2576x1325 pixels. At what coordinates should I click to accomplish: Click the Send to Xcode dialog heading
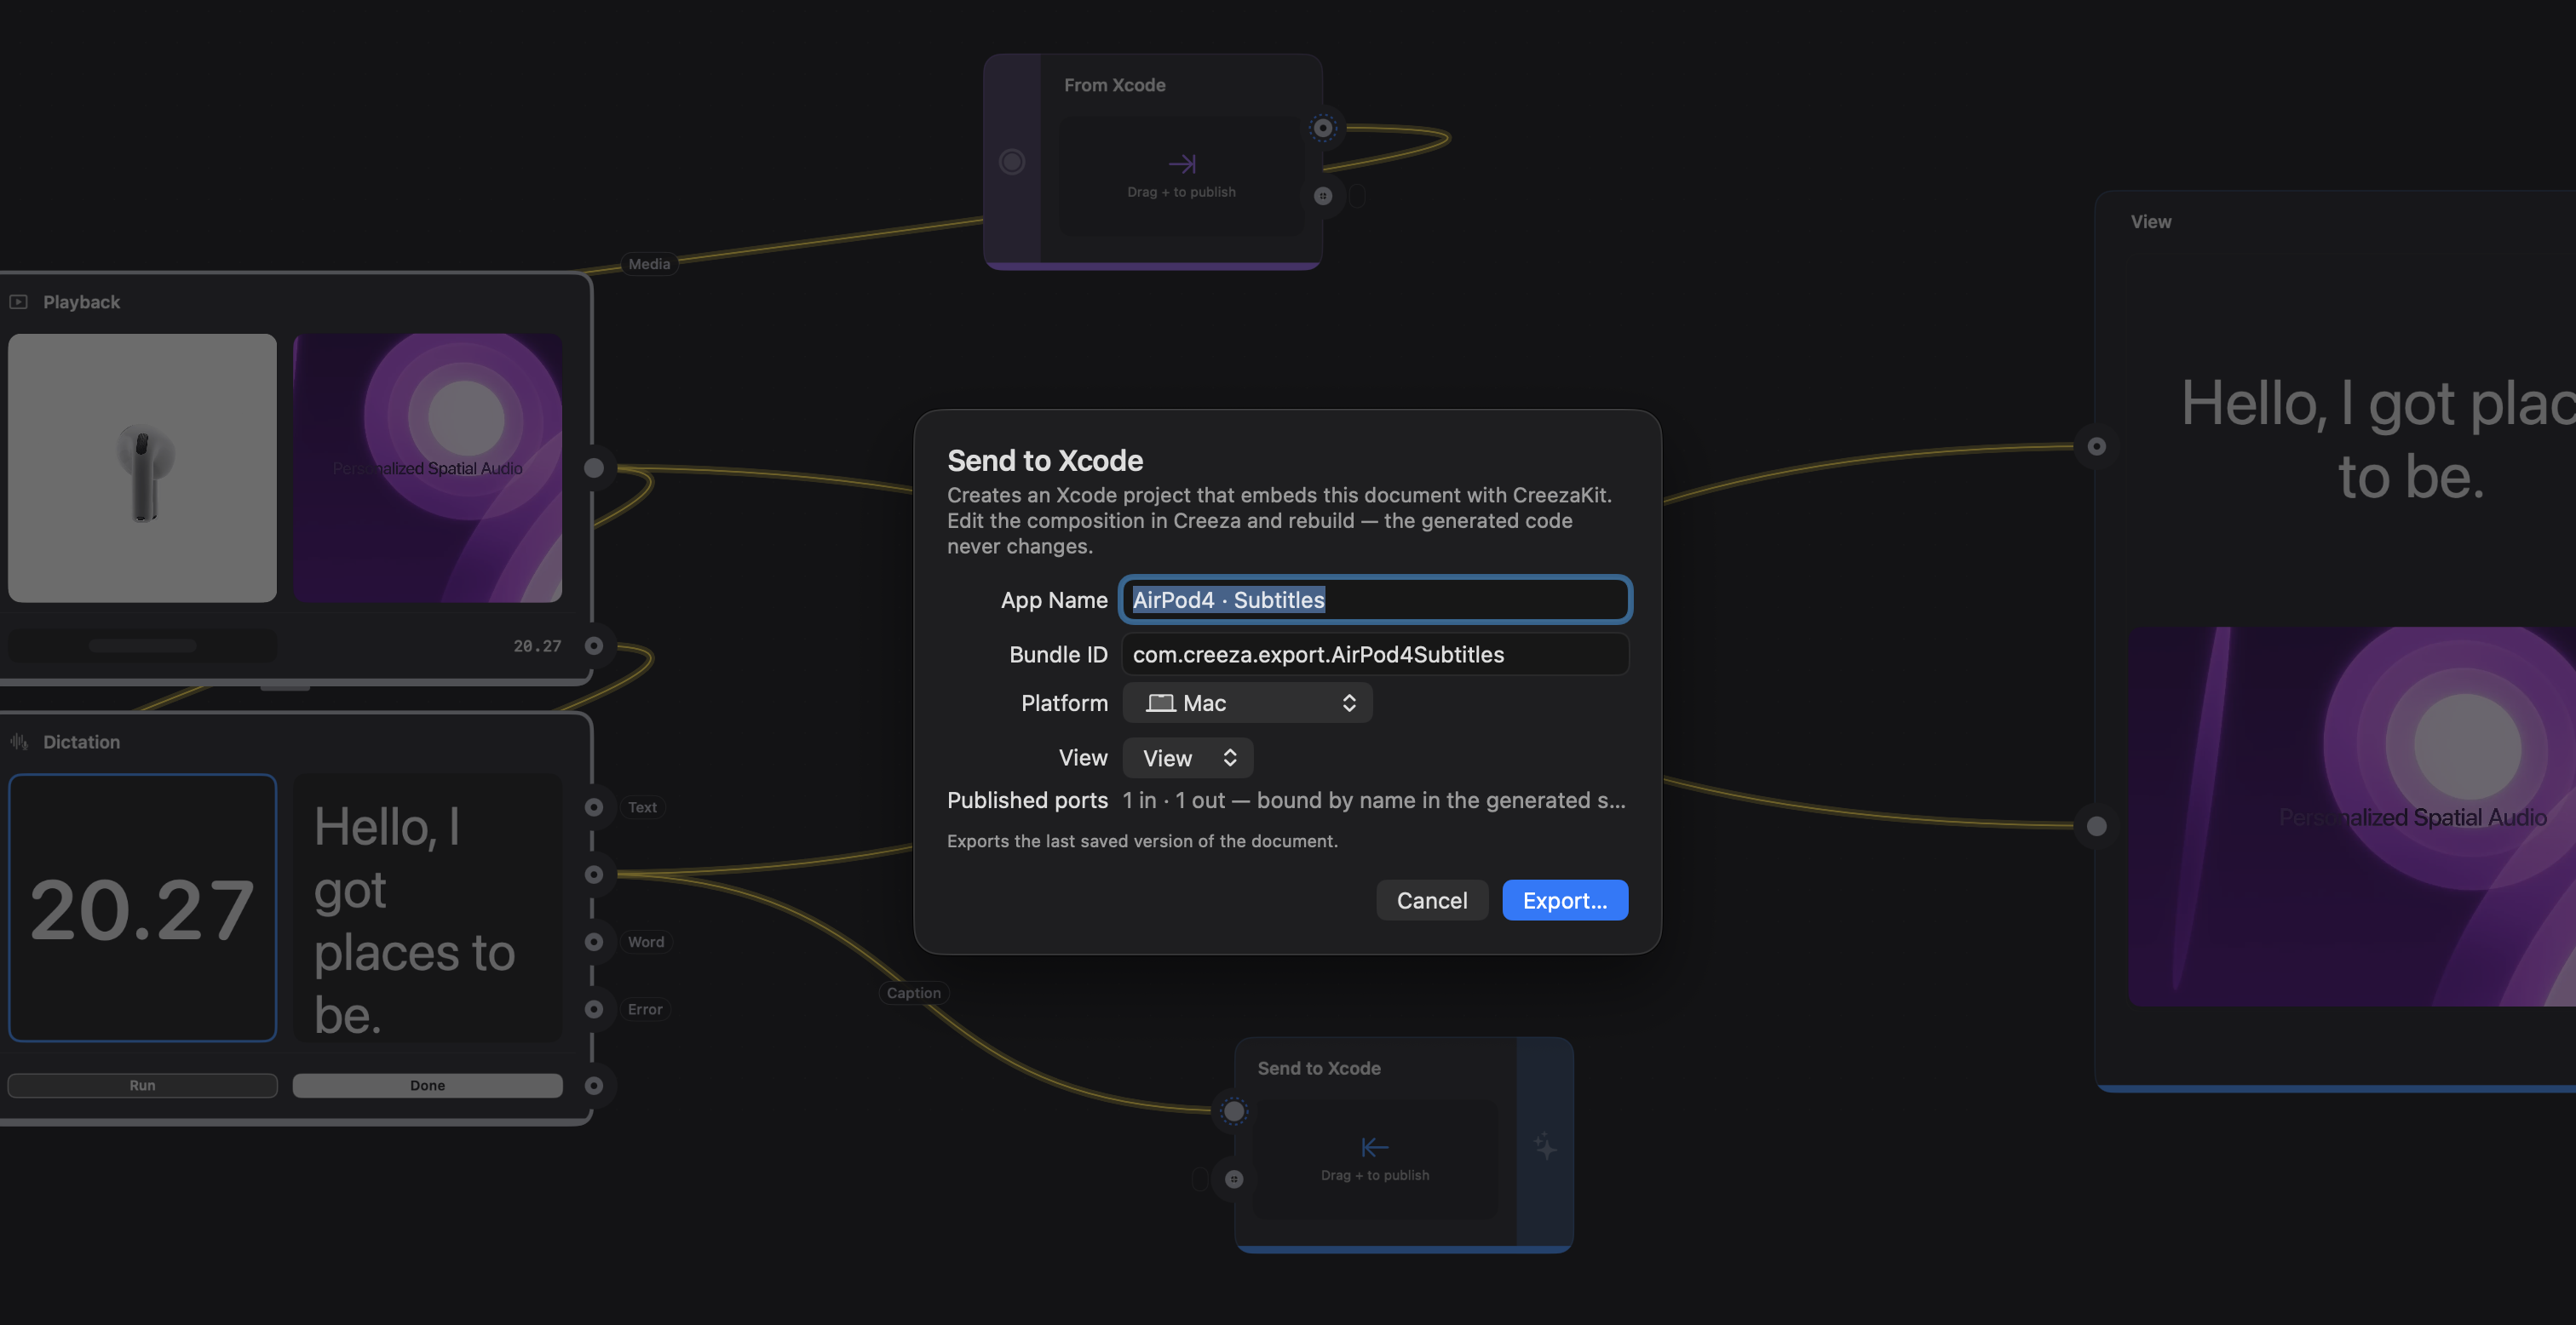[1045, 460]
